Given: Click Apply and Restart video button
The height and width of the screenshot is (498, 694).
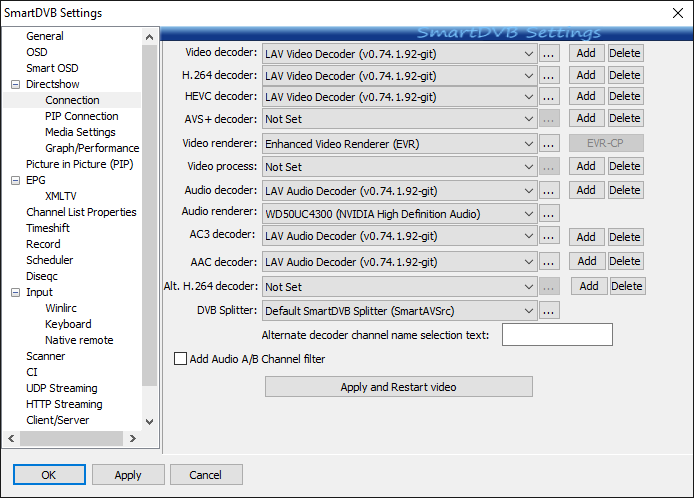Looking at the screenshot, I should 399,387.
